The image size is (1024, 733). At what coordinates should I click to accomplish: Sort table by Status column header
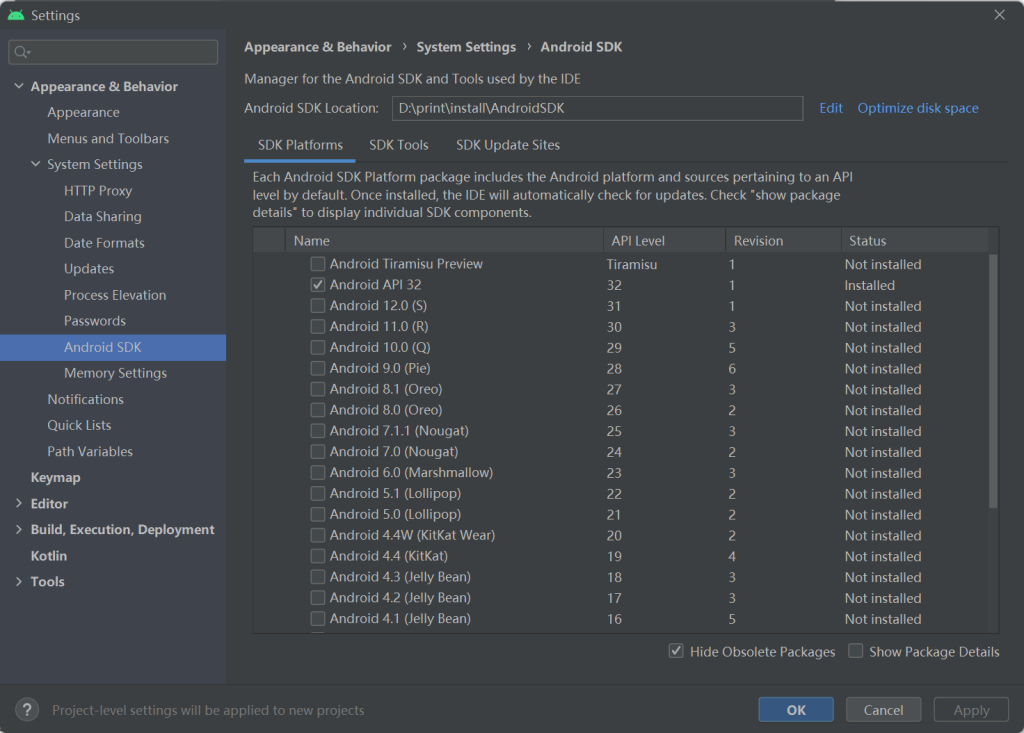[x=914, y=240]
